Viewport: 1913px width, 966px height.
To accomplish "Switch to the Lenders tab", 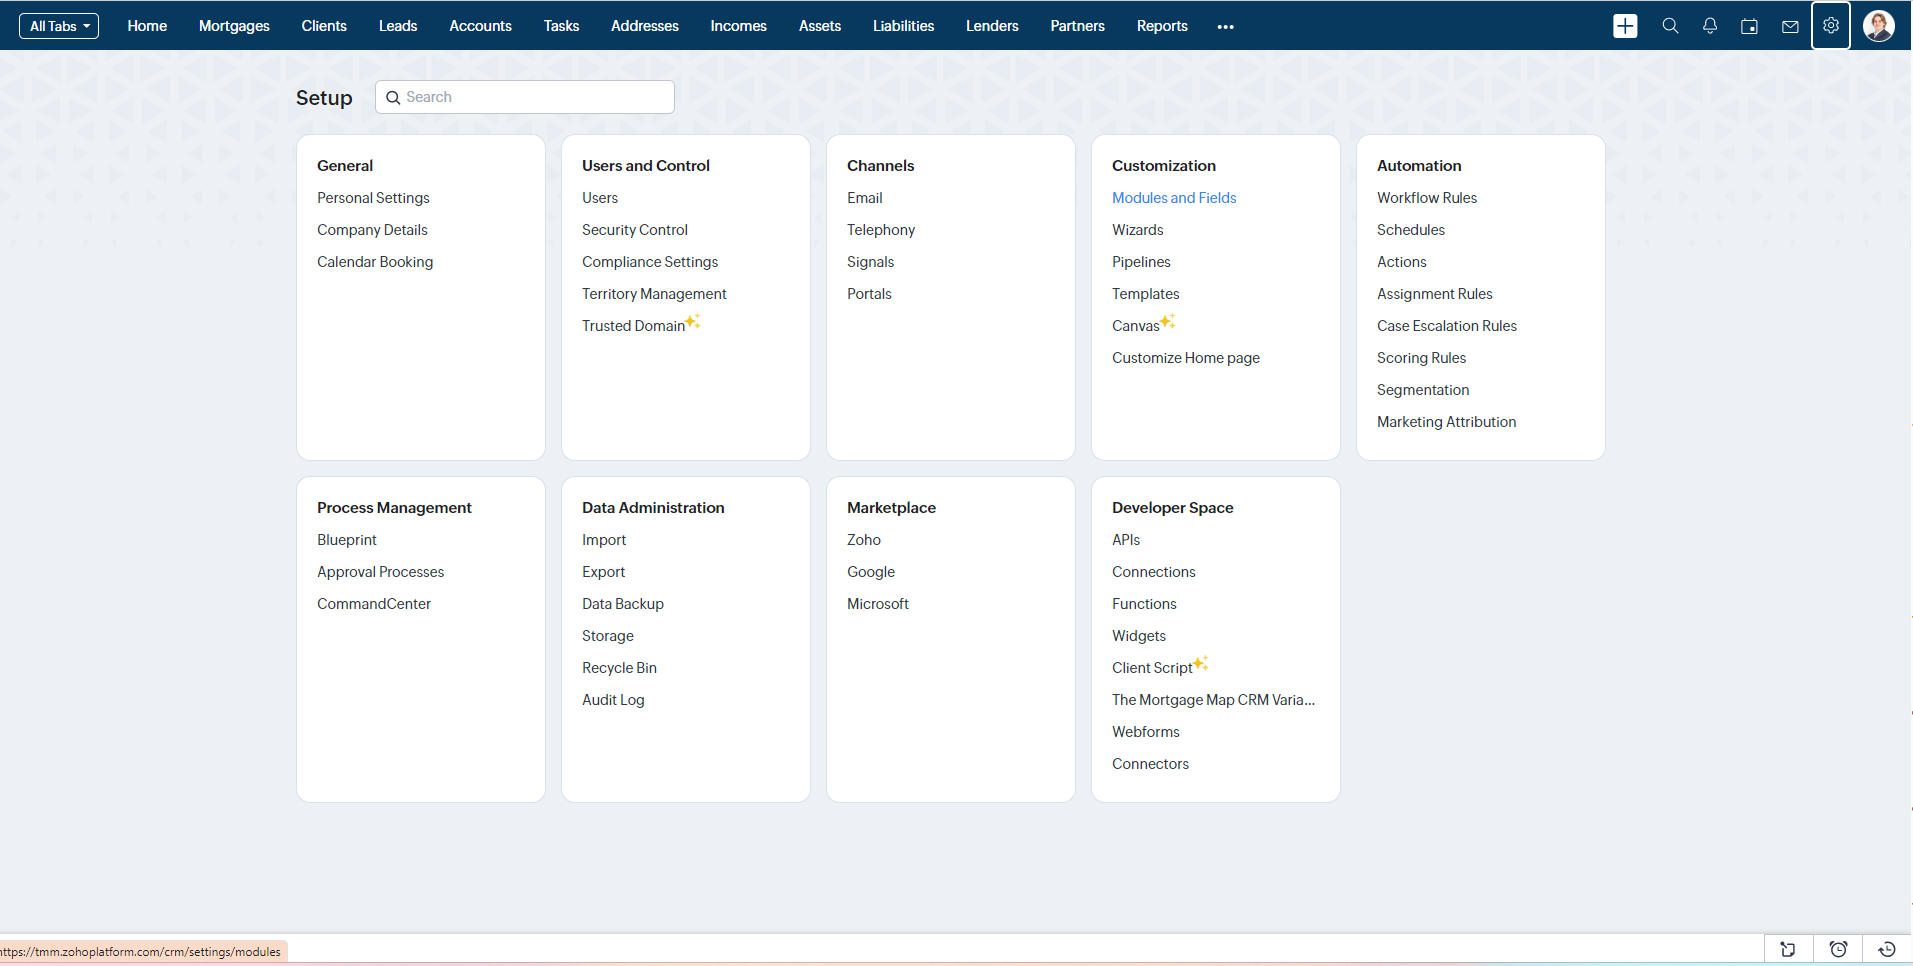I will [992, 26].
